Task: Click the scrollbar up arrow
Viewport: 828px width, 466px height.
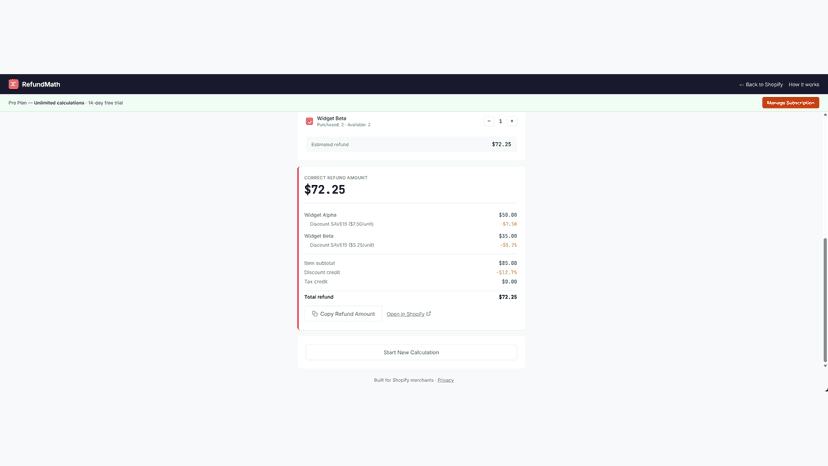Action: 825,115
